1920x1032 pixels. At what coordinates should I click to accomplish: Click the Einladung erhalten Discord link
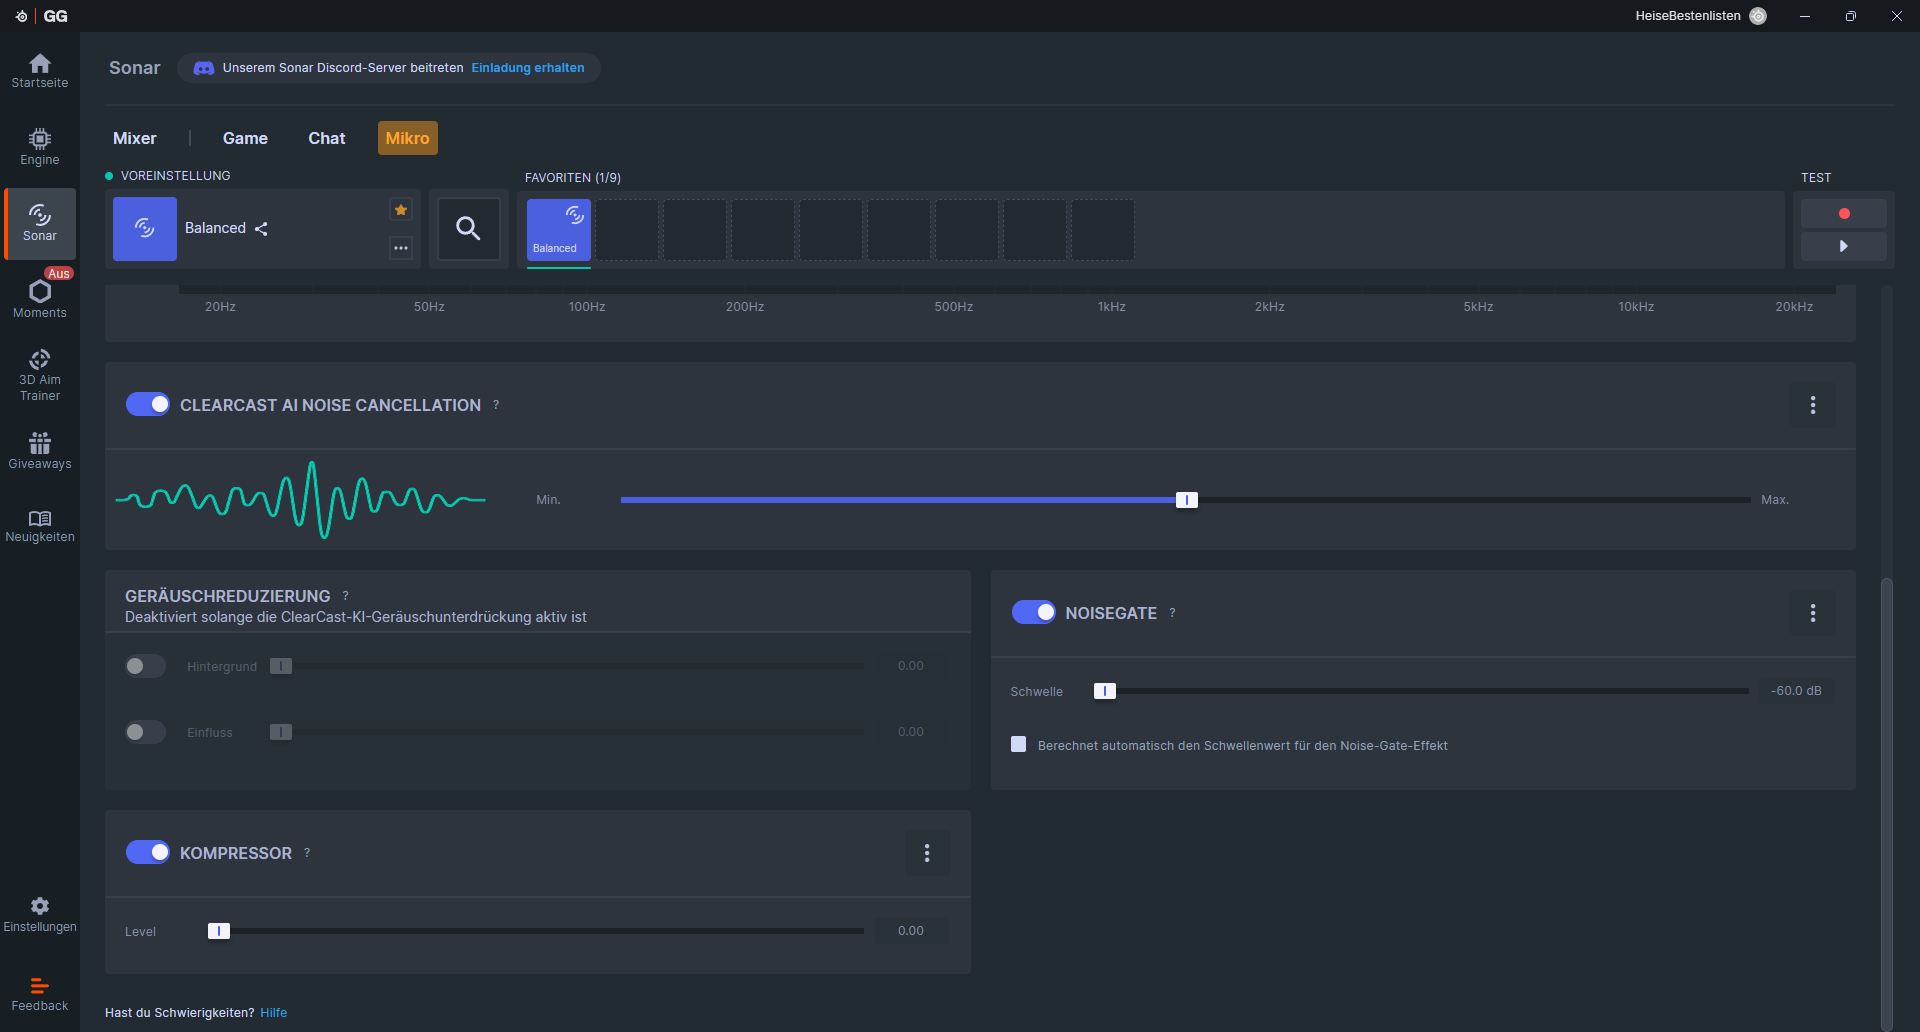coord(528,68)
